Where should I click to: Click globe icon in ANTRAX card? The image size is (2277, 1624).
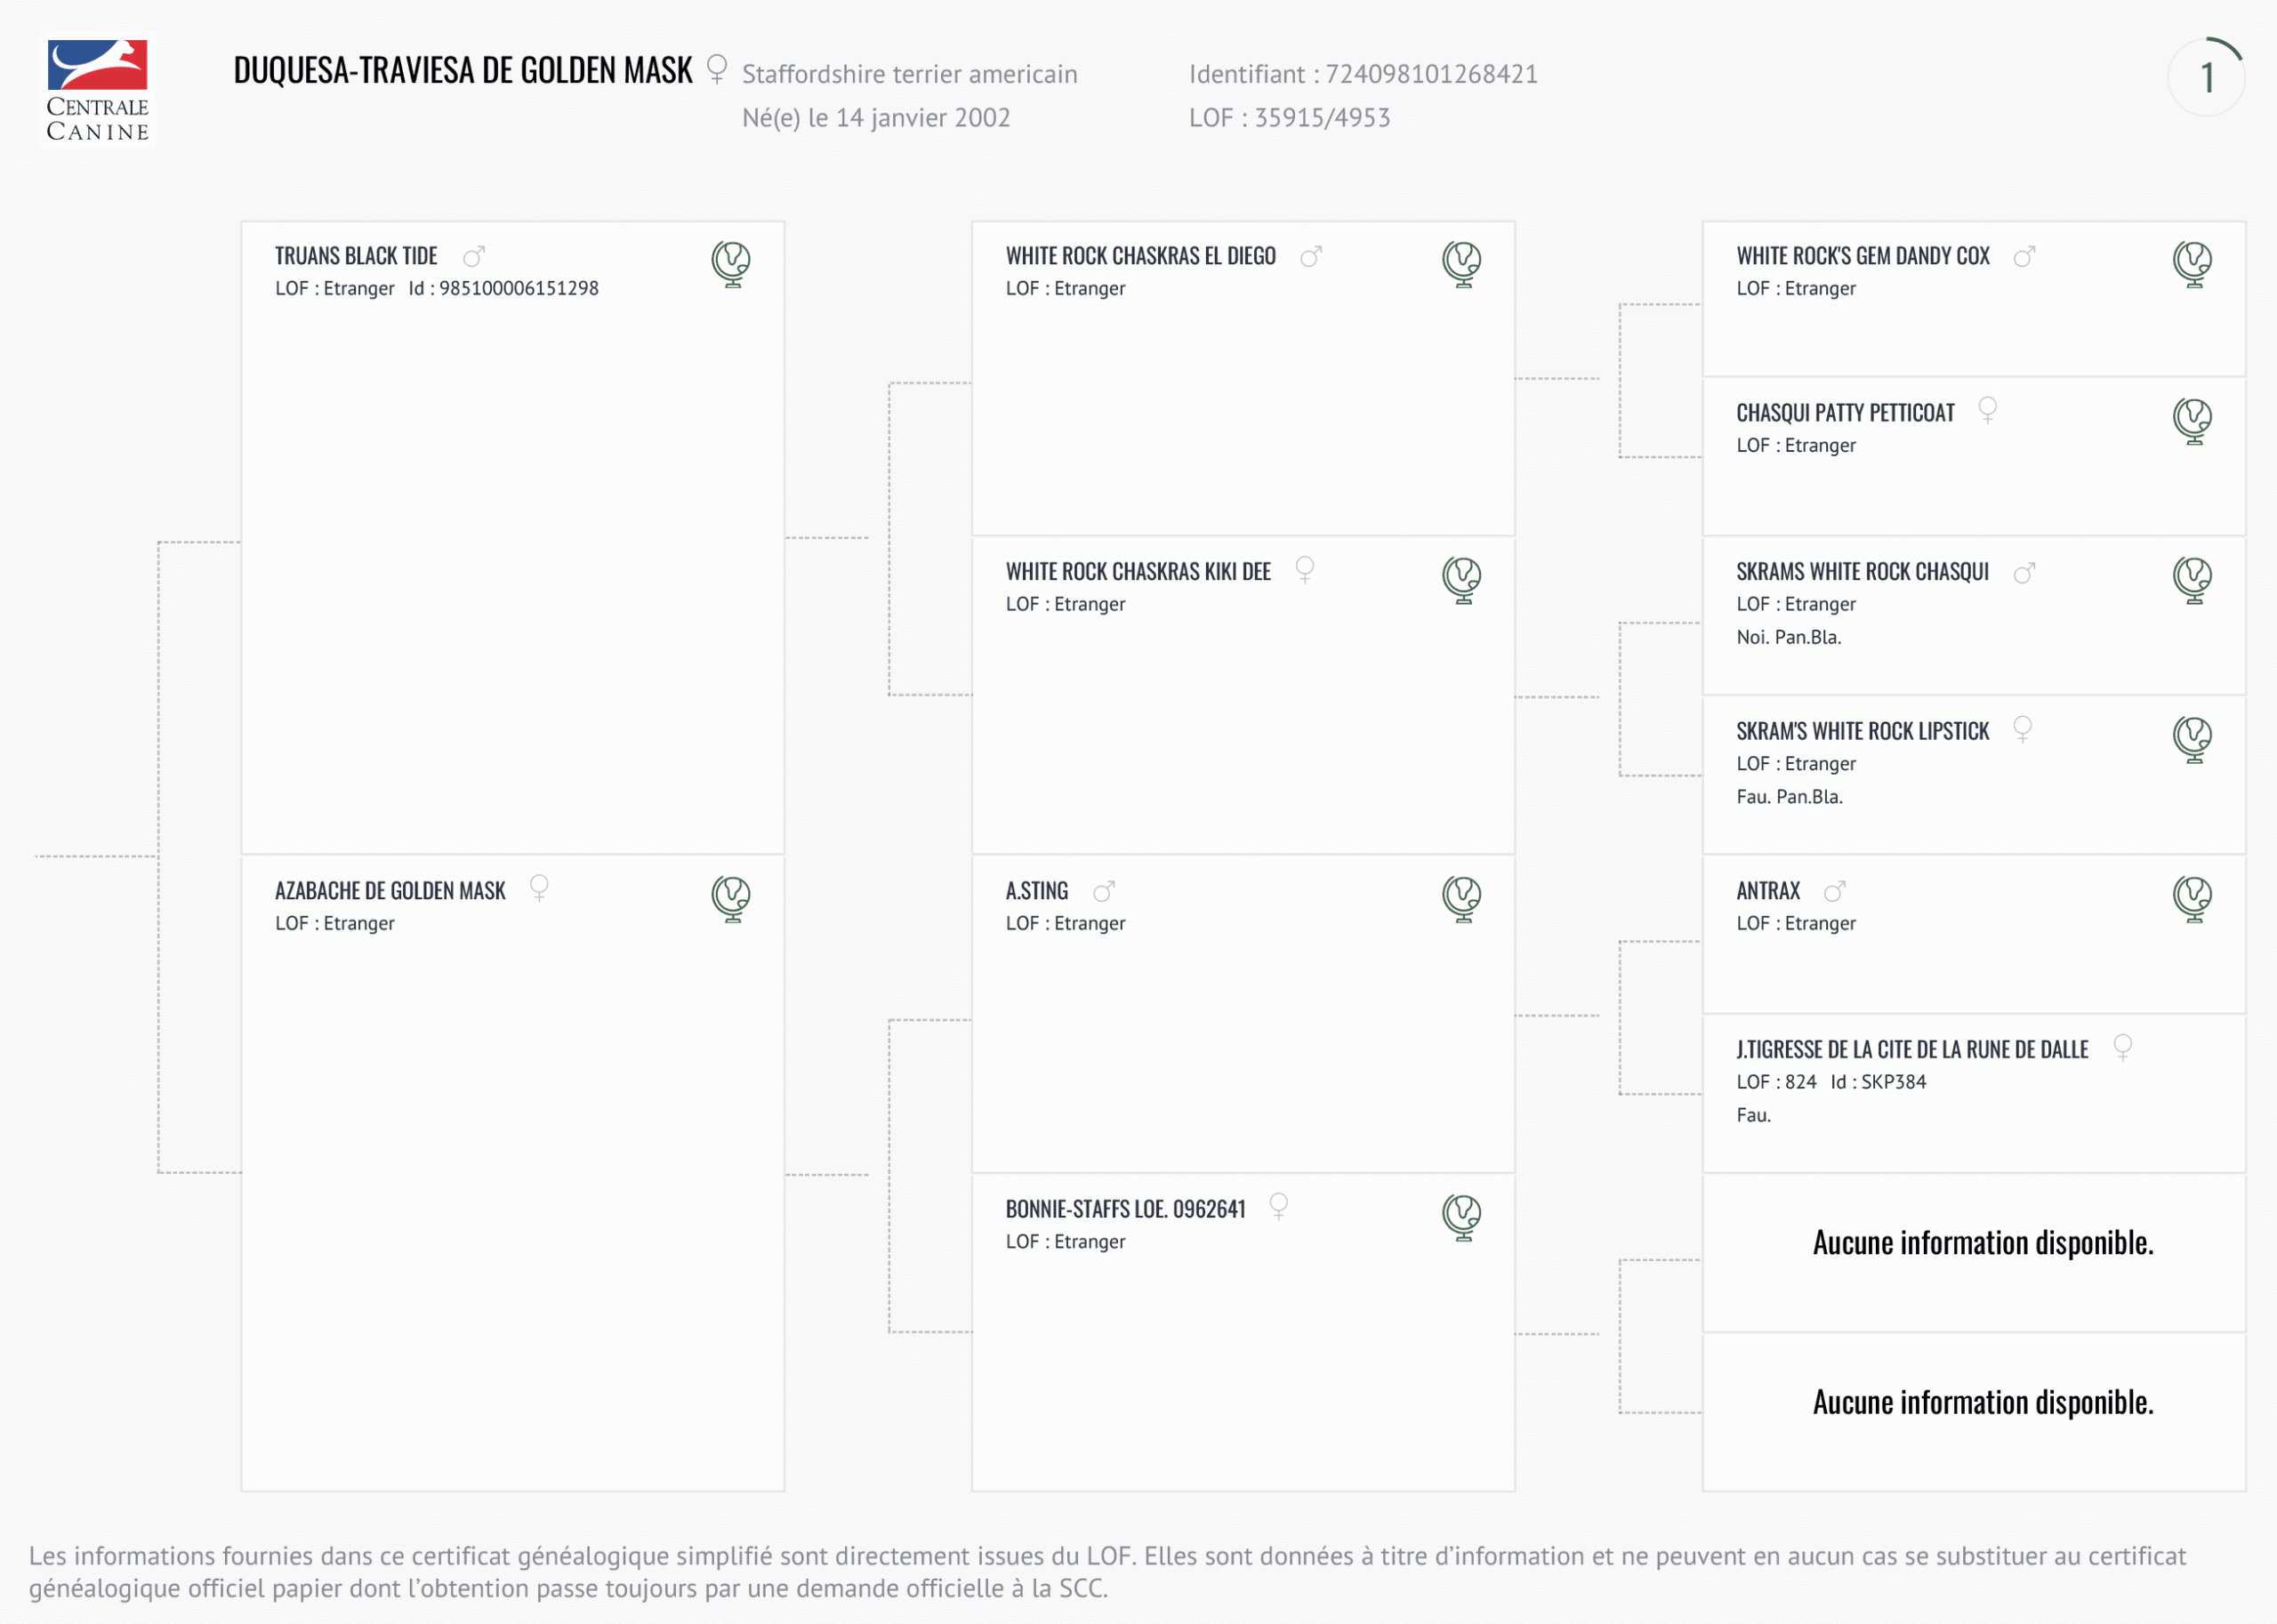pos(2192,898)
